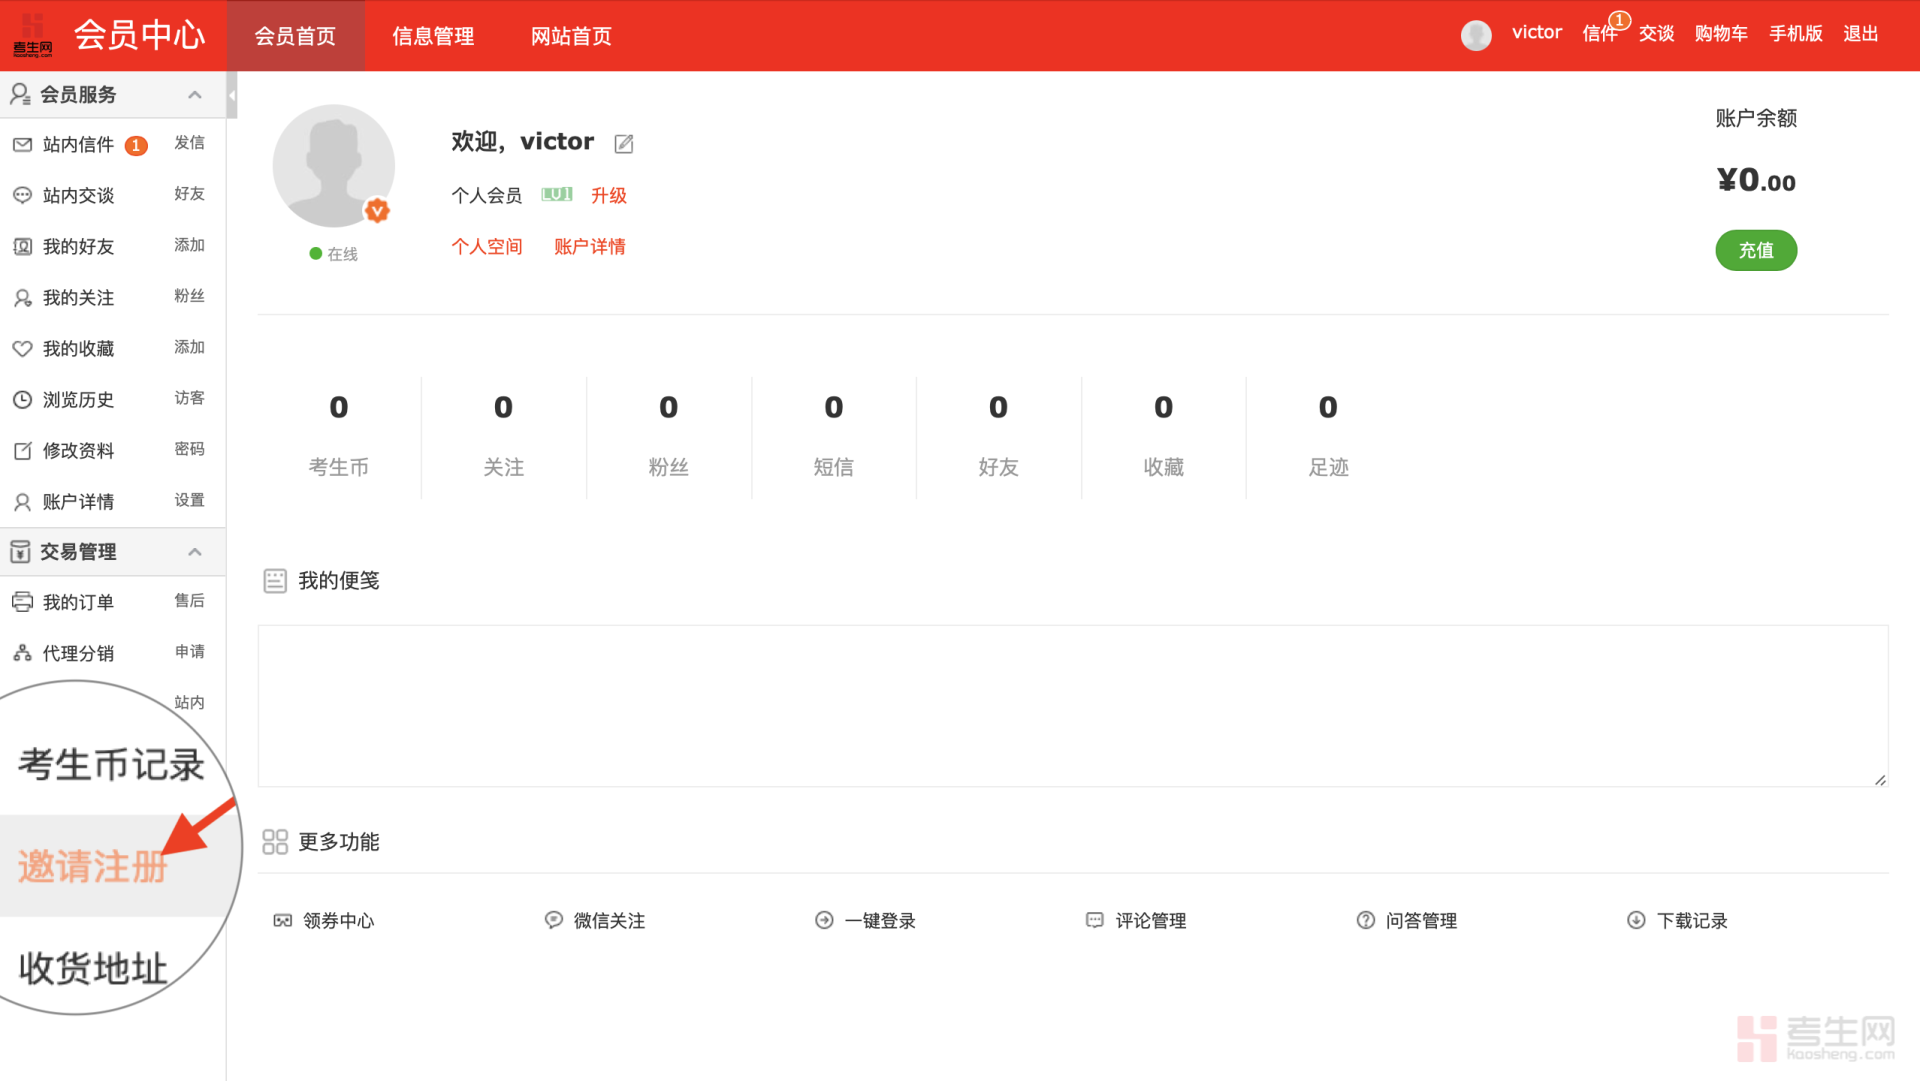Open 领券中心 coupon icon under 更多功能
Viewport: 1920px width, 1081px height.
point(283,921)
